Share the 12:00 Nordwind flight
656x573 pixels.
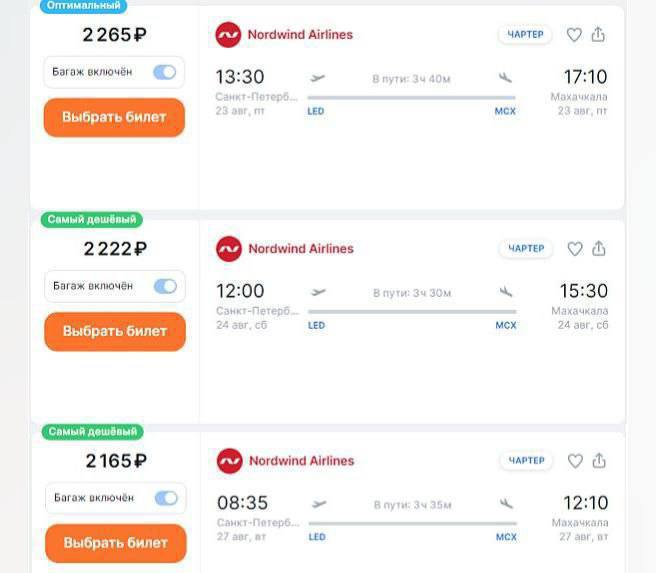coord(599,249)
